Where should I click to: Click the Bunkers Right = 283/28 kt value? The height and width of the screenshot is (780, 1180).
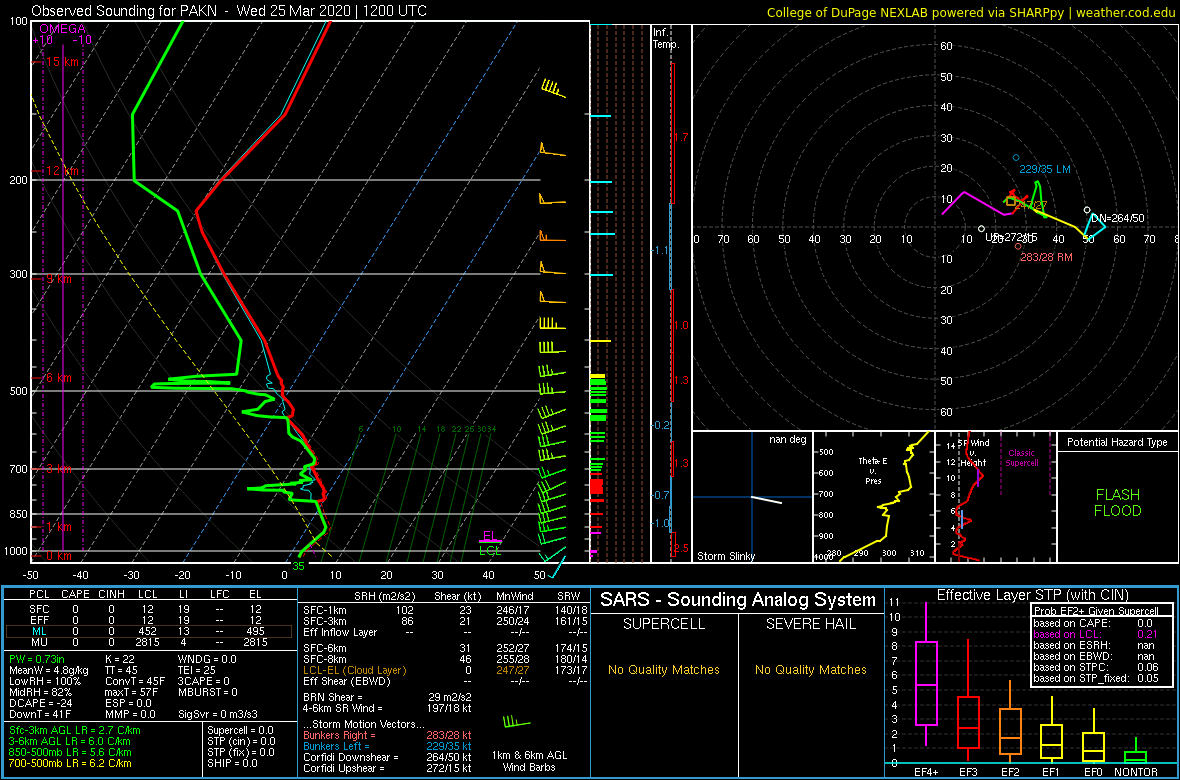pyautogui.click(x=386, y=736)
